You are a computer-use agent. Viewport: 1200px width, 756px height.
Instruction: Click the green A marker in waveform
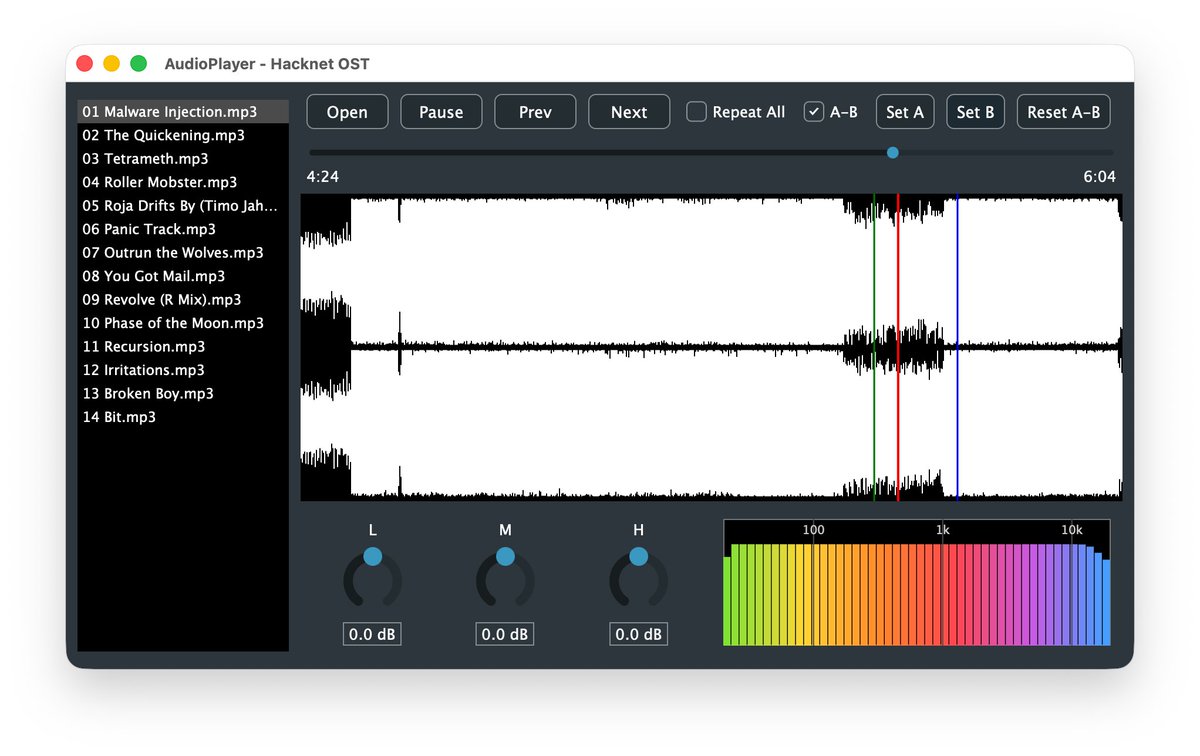(874, 347)
